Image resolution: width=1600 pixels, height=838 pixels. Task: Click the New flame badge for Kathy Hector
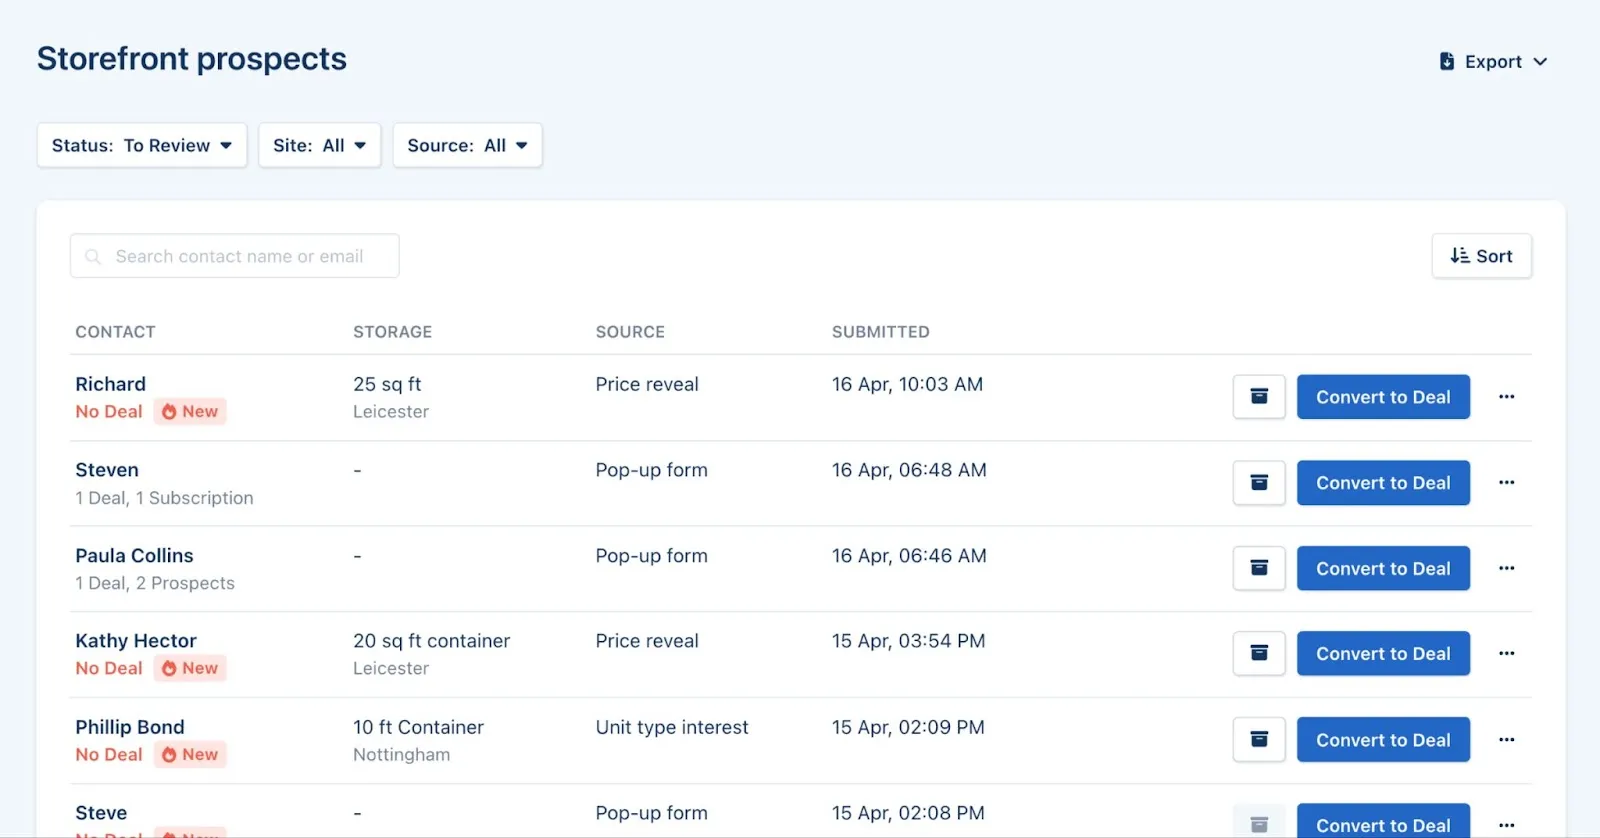190,668
